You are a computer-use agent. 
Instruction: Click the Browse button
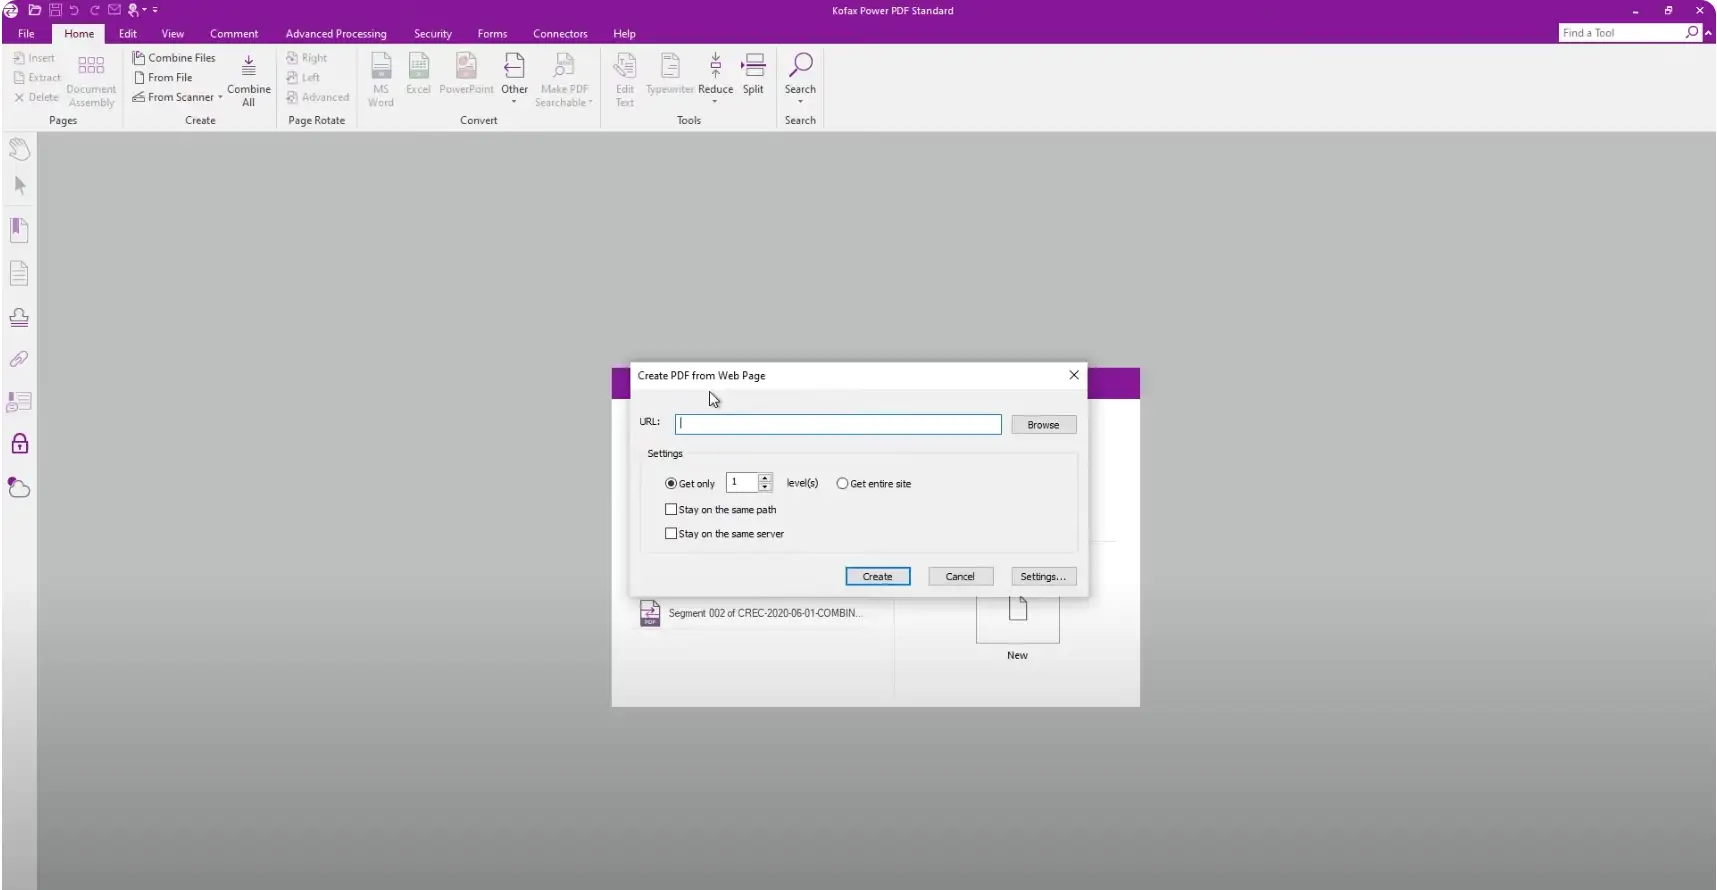coord(1043,425)
